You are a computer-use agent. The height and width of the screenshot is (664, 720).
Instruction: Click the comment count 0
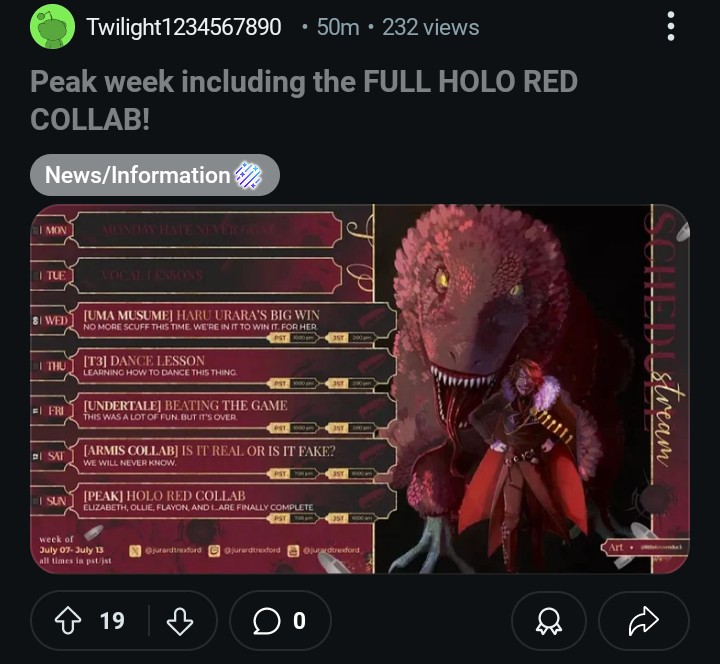click(299, 621)
